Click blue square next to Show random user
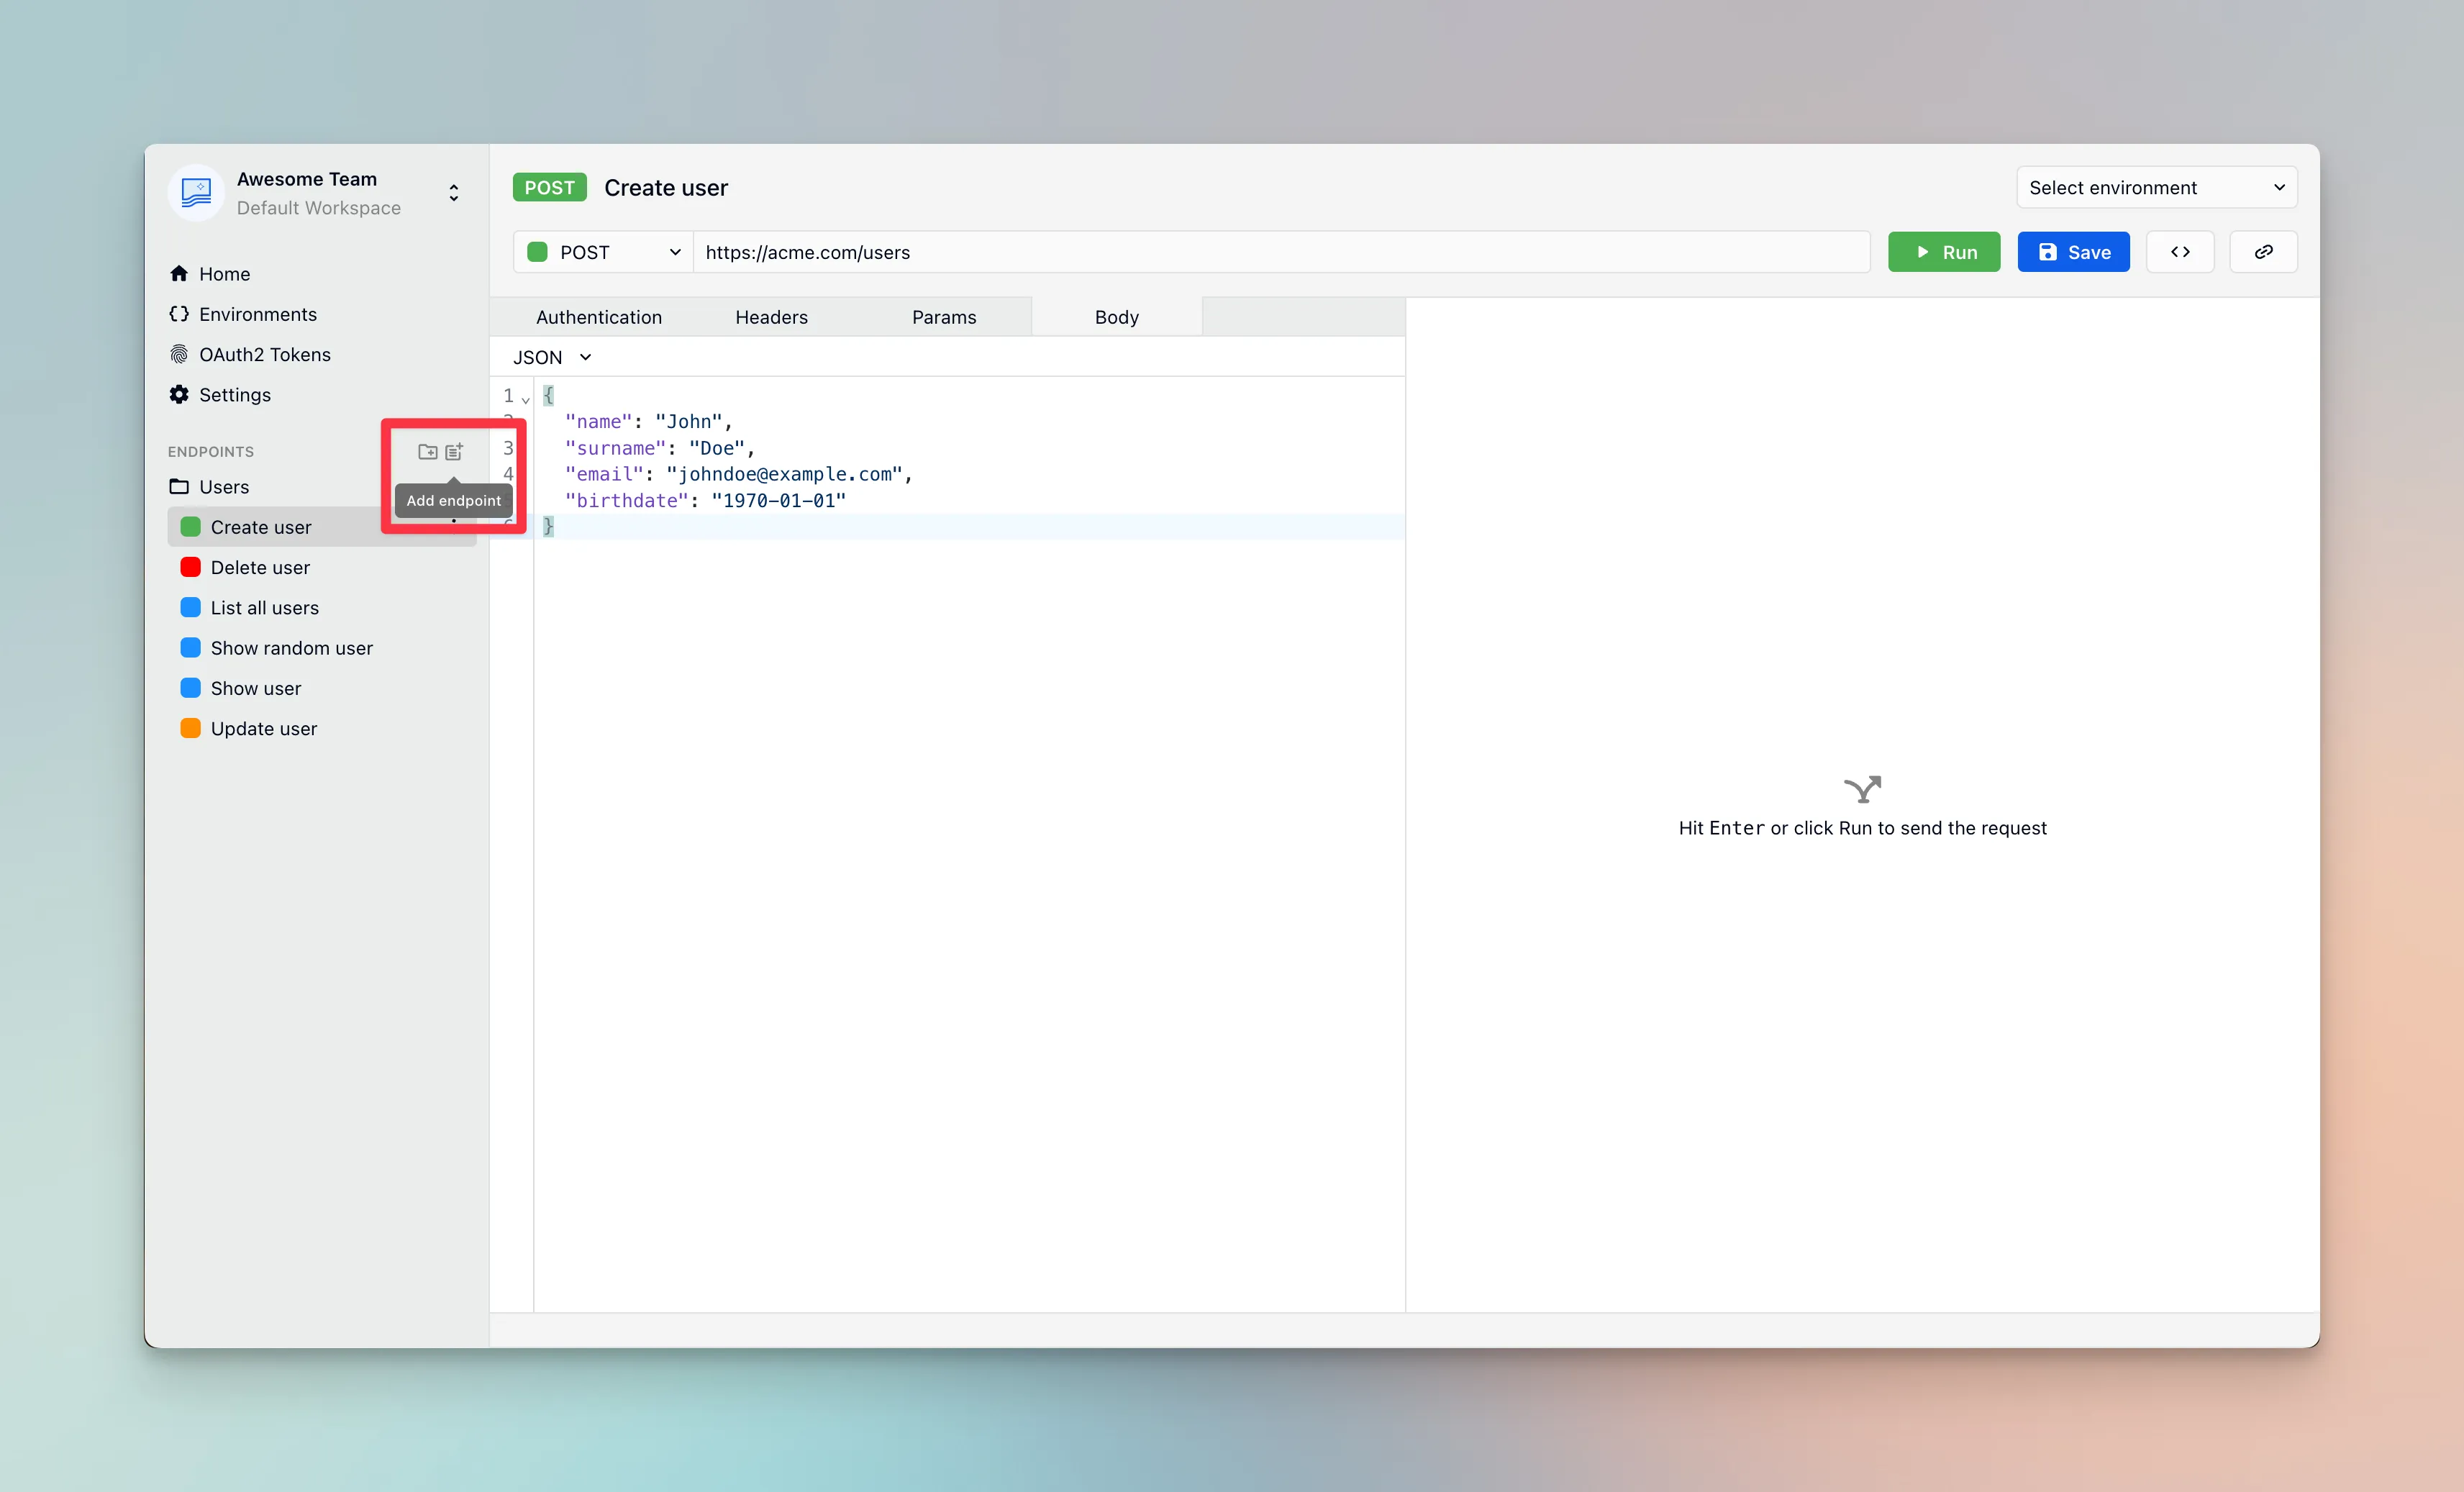 click(190, 647)
